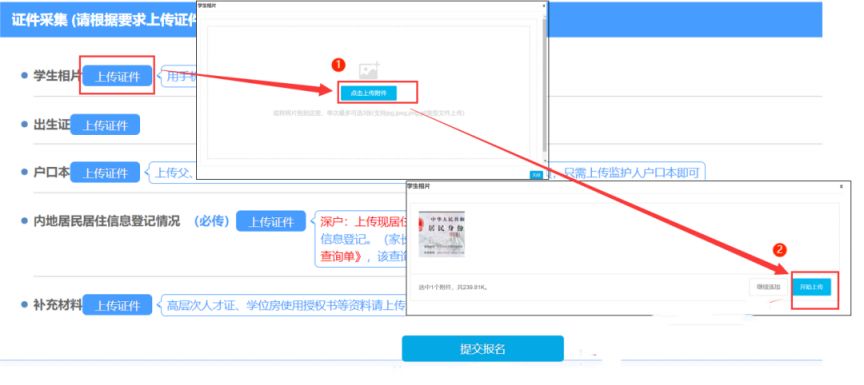Start uploading with 开始上传 button
864x385 pixels.
(812, 287)
